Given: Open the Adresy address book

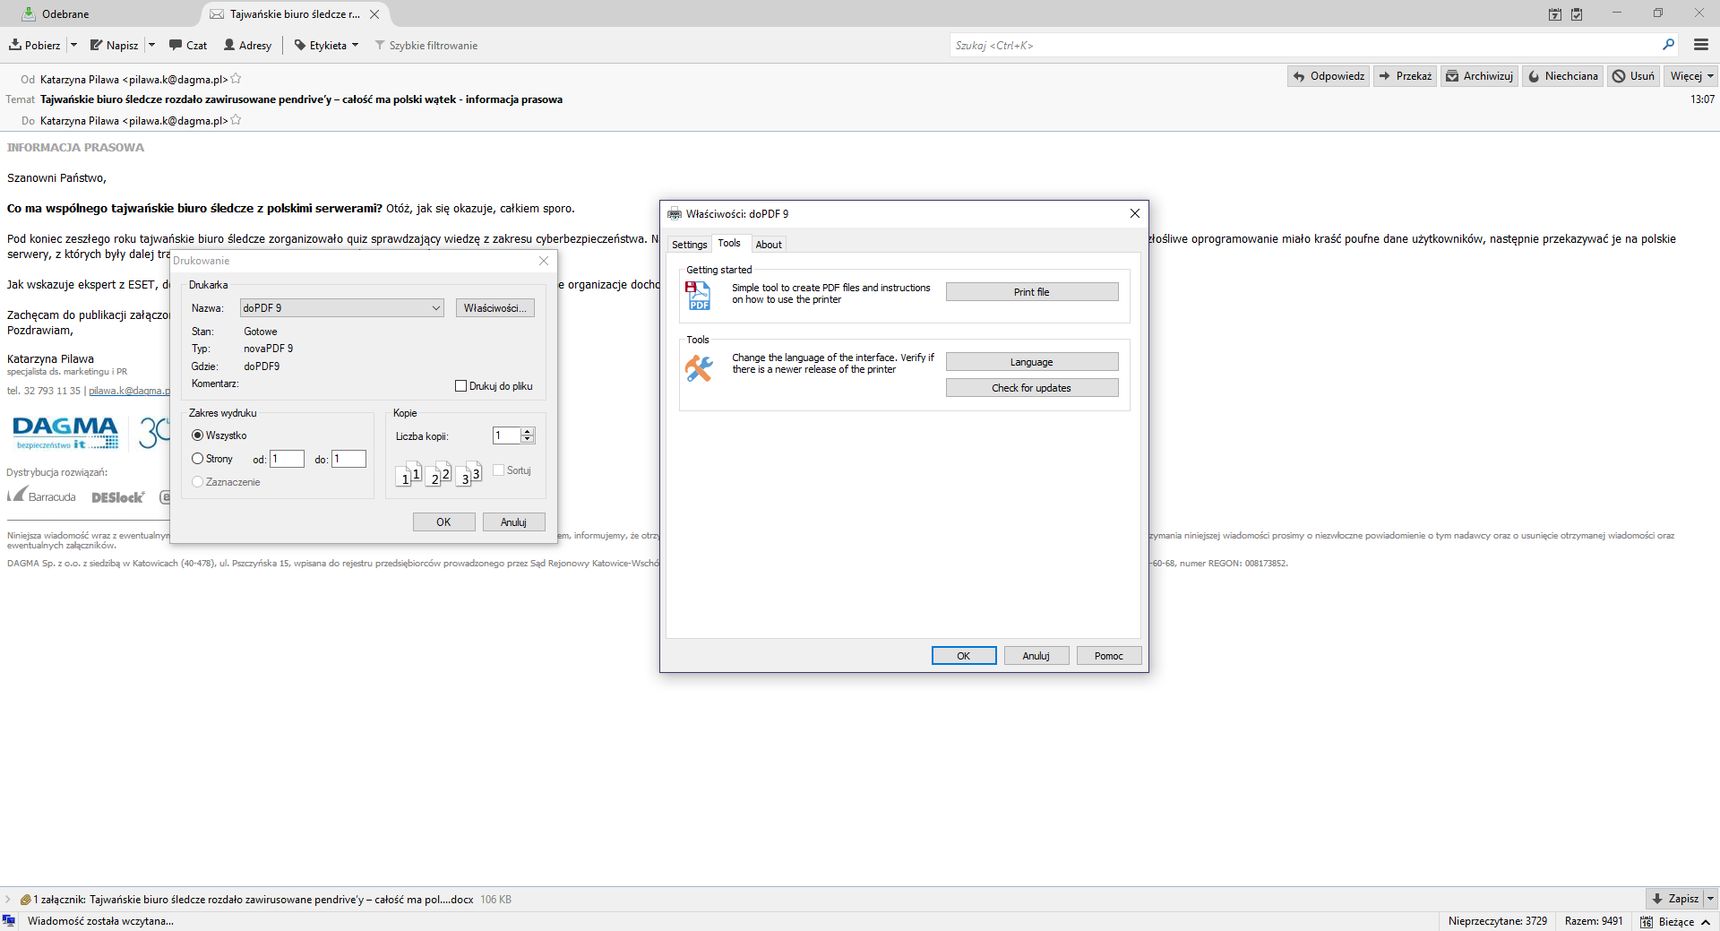Looking at the screenshot, I should (247, 45).
